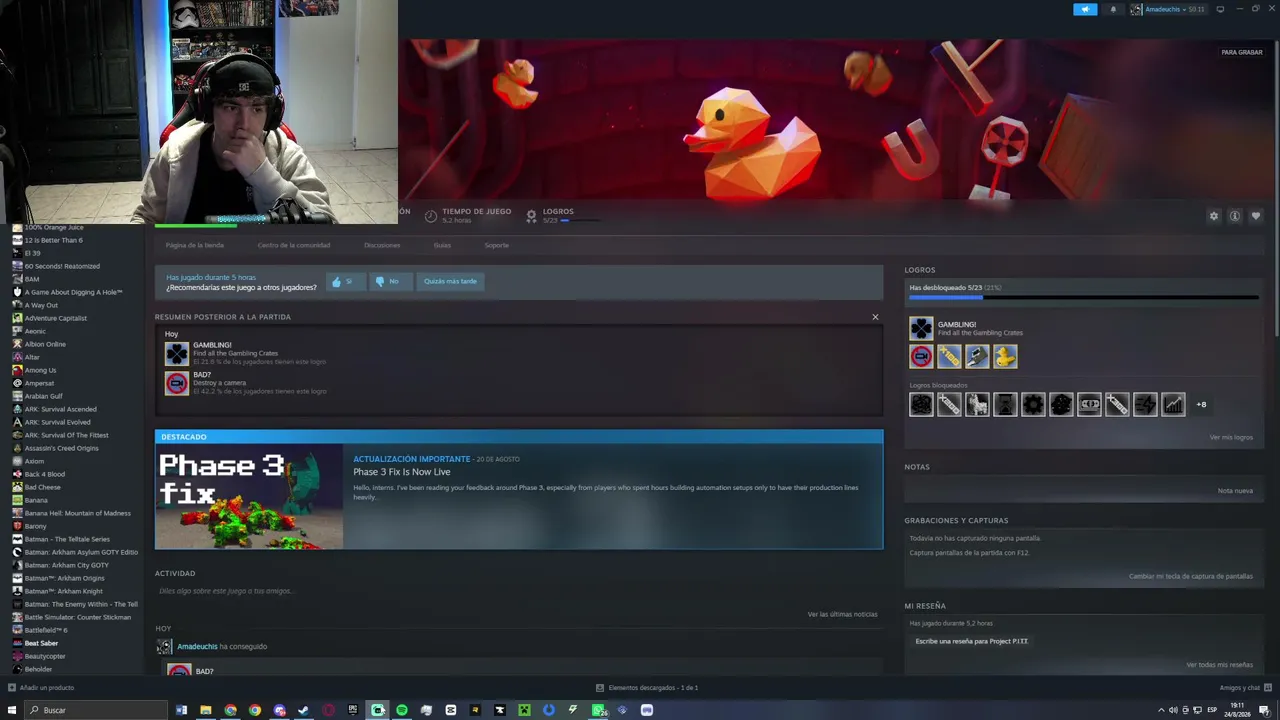
Task: Select ARK: Survival Evolved in library
Action: click(58, 422)
